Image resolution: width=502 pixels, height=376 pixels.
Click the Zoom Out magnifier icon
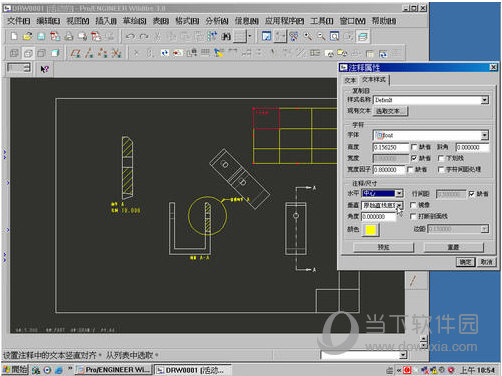[x=321, y=36]
